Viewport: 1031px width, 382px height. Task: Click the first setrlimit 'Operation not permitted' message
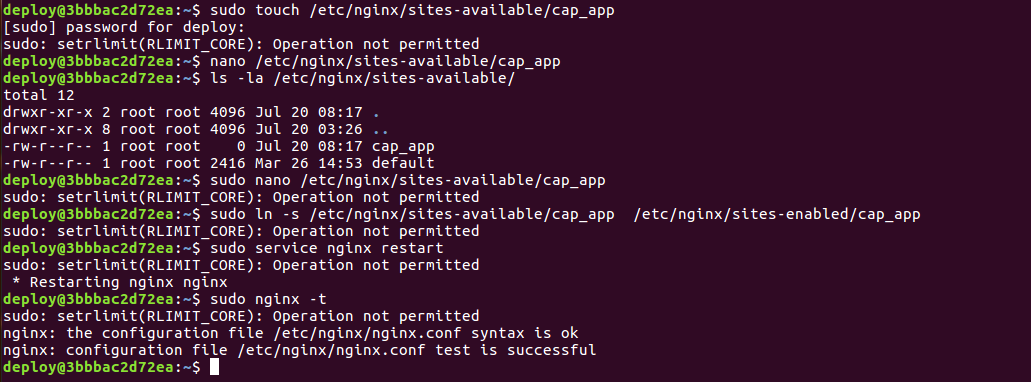241,44
